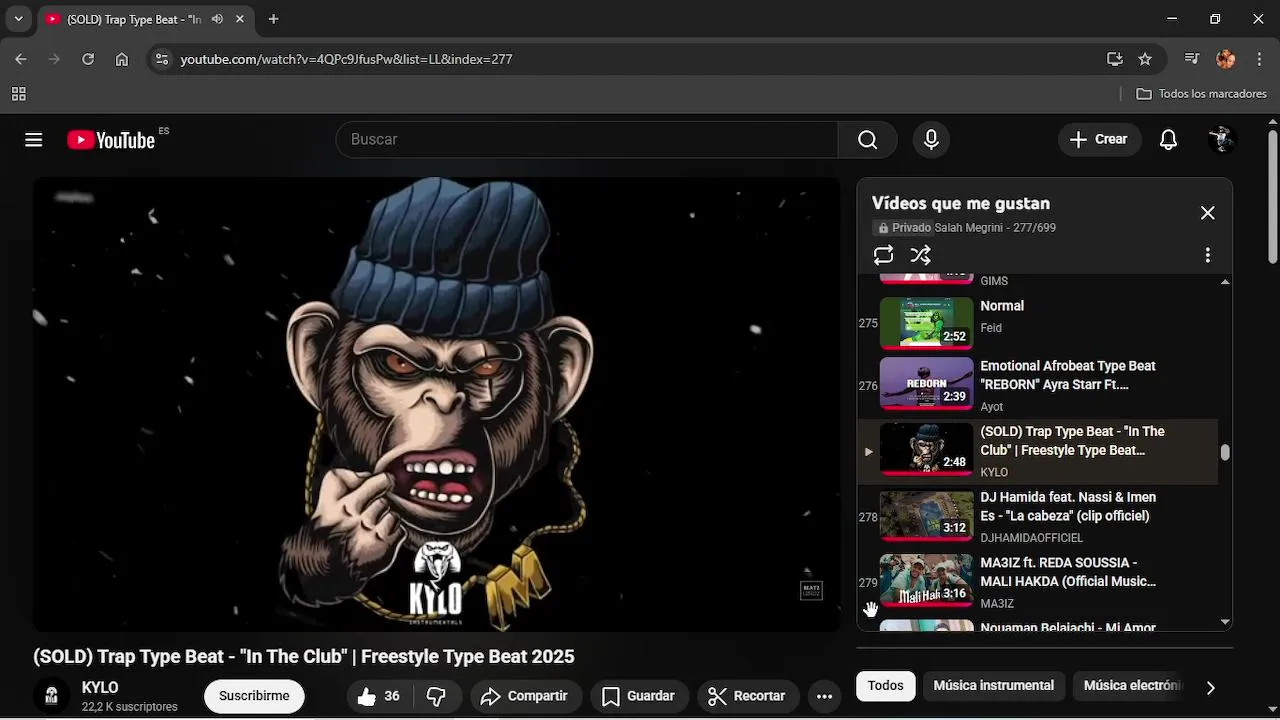Toggle playlist shuffle
Screen dimensions: 1280x720
(x=921, y=255)
